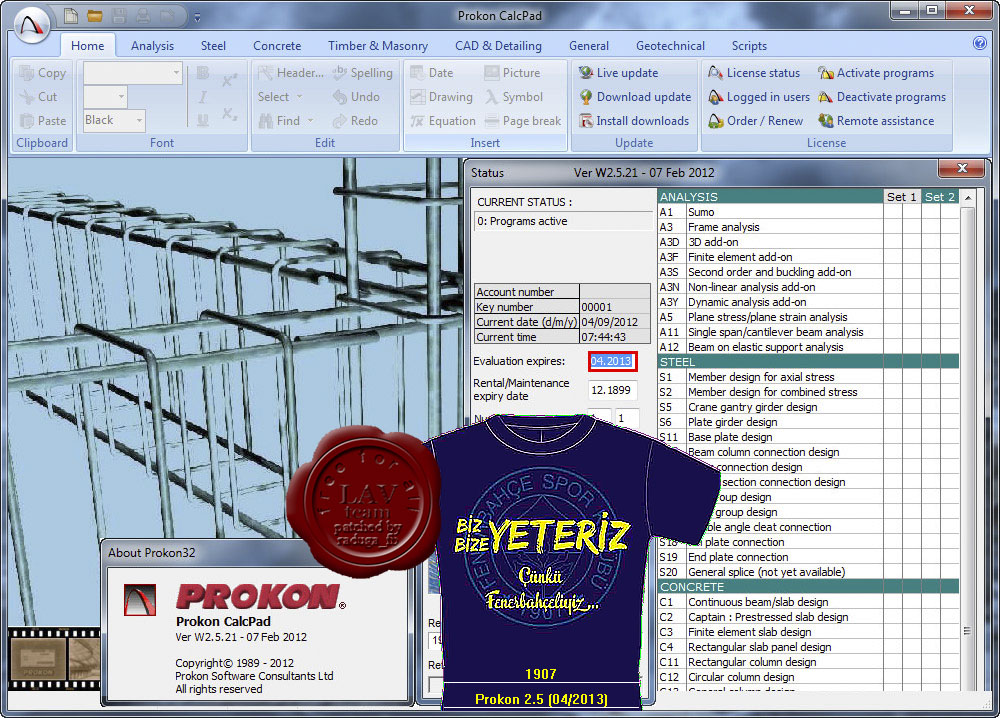Toggle Bold font formatting
Screen dimensions: 1000x718
click(203, 73)
